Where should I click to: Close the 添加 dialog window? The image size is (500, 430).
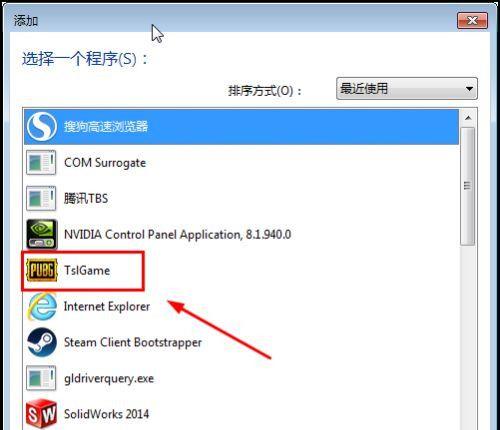click(x=472, y=21)
